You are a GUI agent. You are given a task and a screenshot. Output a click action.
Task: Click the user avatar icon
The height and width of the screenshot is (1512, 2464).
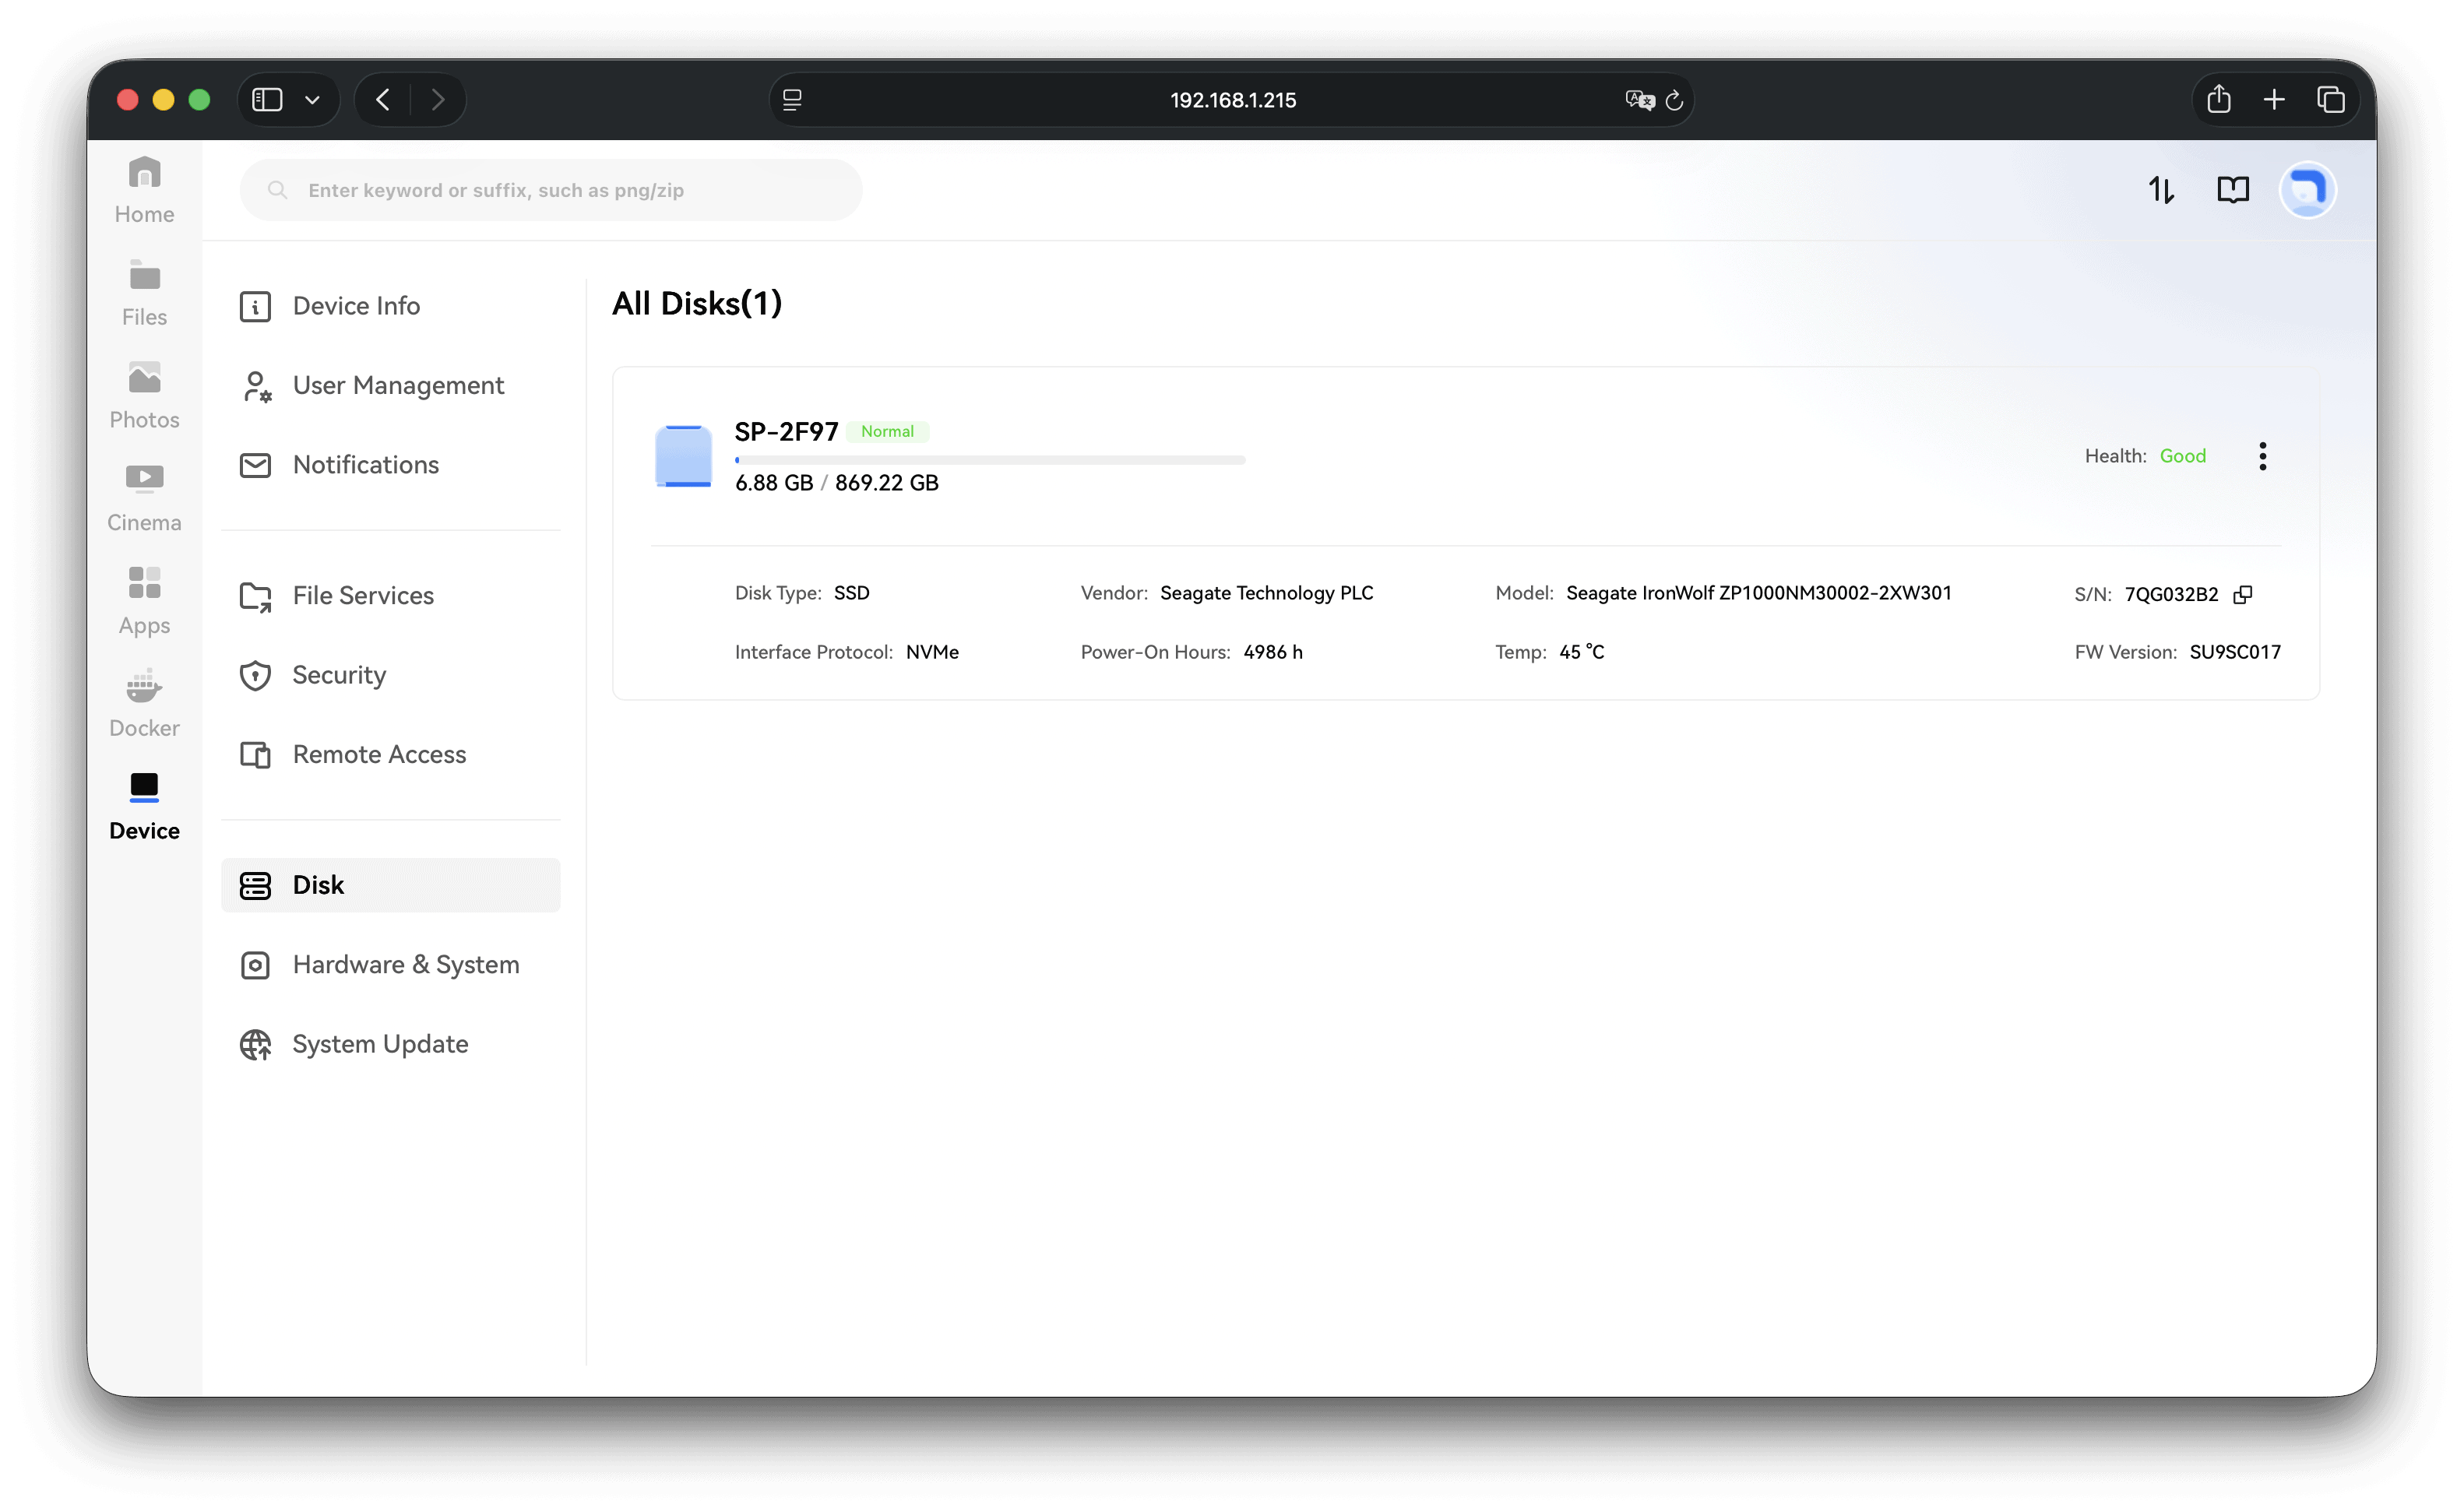tap(2307, 190)
